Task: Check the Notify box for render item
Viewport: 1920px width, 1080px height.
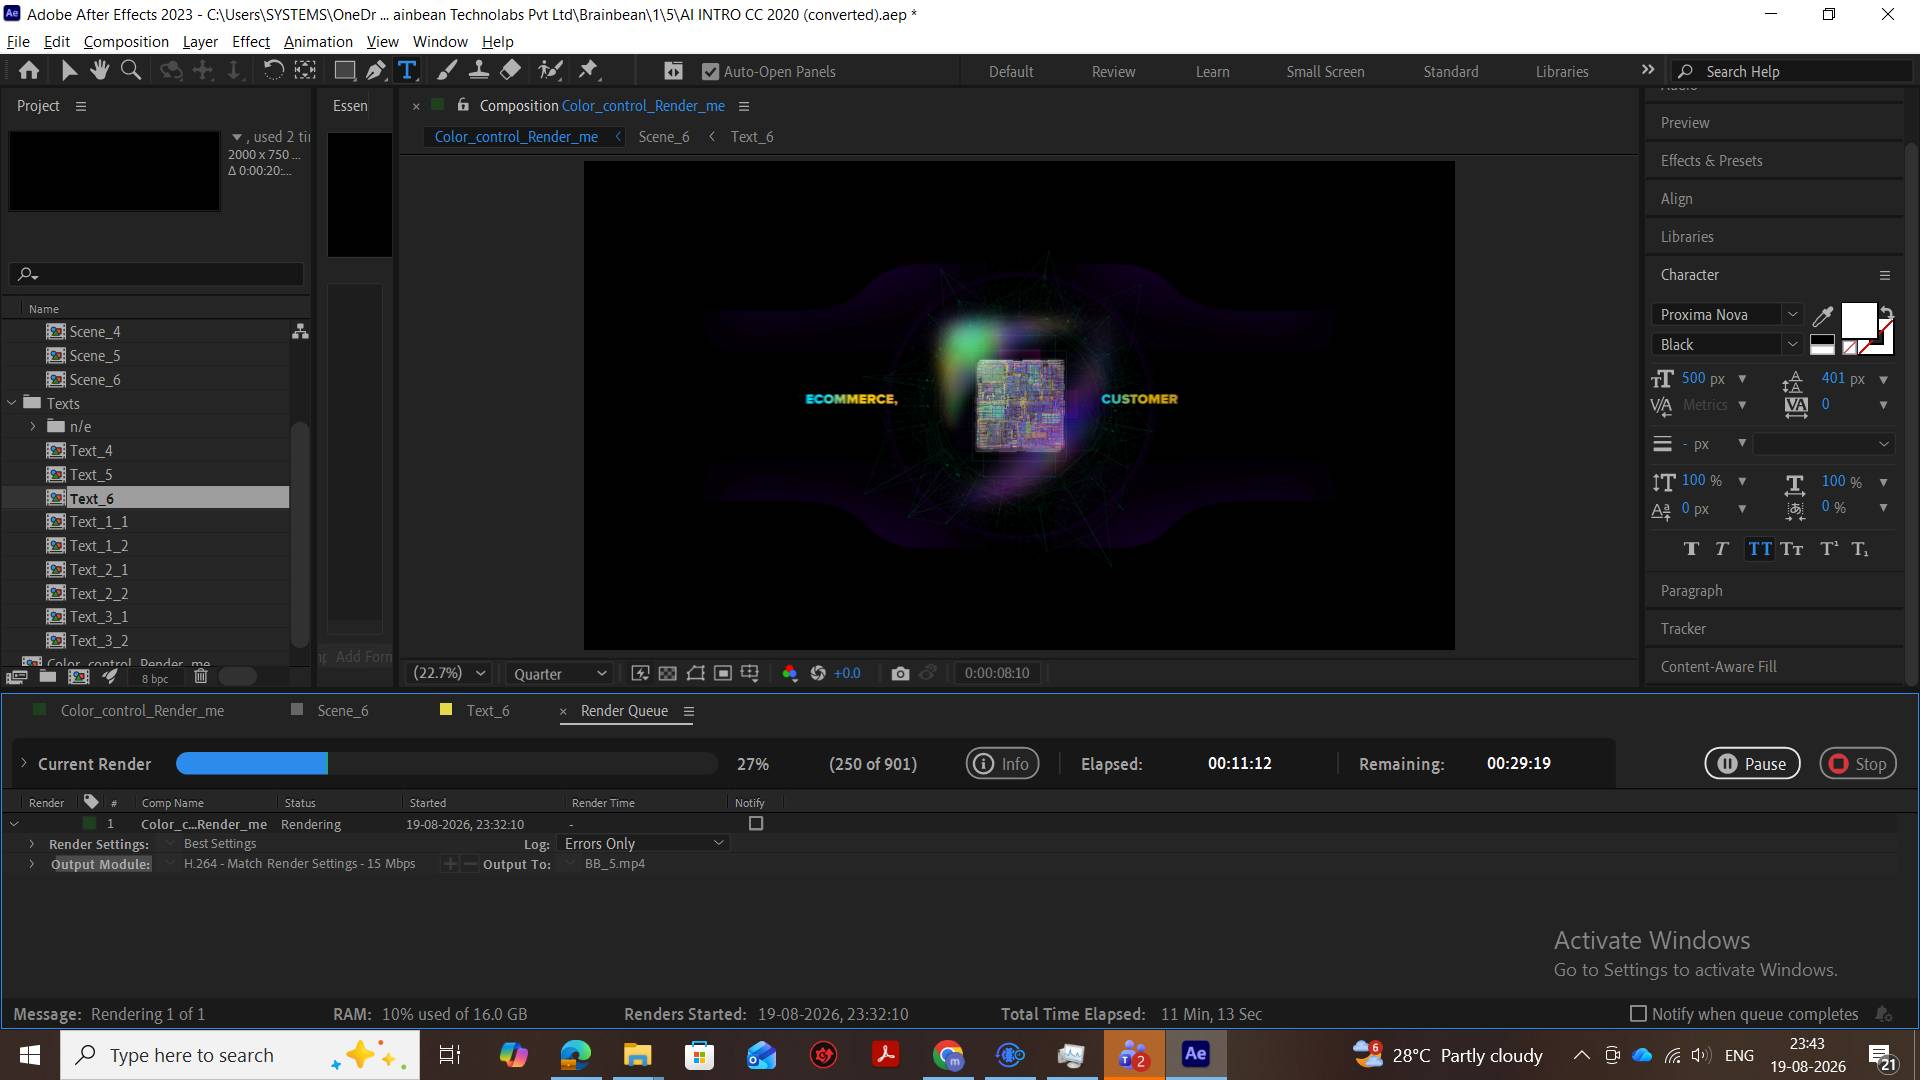Action: pos(756,823)
